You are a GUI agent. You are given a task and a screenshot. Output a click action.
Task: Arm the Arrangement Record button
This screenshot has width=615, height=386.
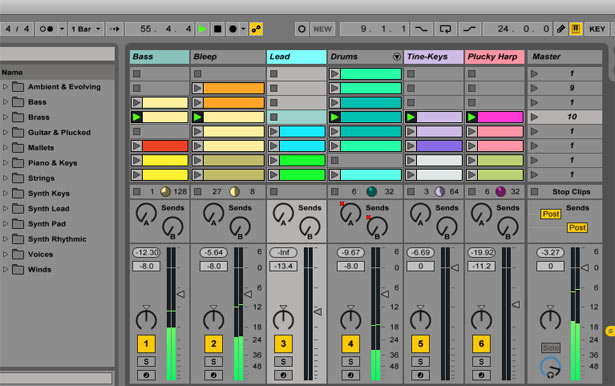(x=233, y=29)
